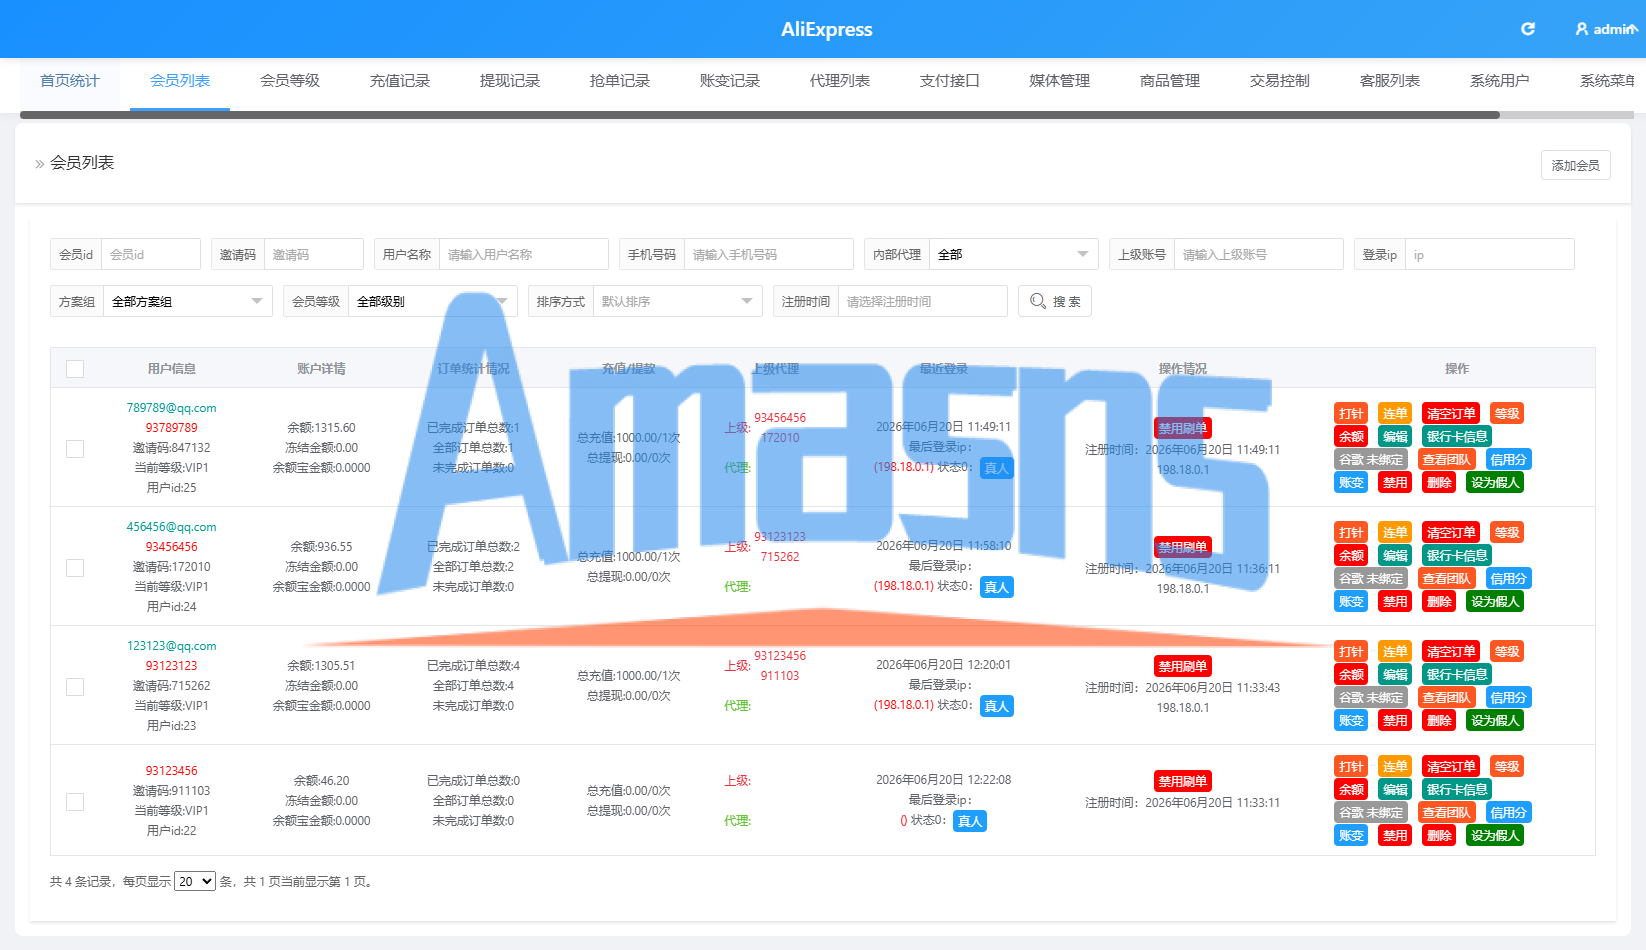1646x950 pixels.
Task: Open the 排序方式 dropdown
Action: tap(677, 301)
